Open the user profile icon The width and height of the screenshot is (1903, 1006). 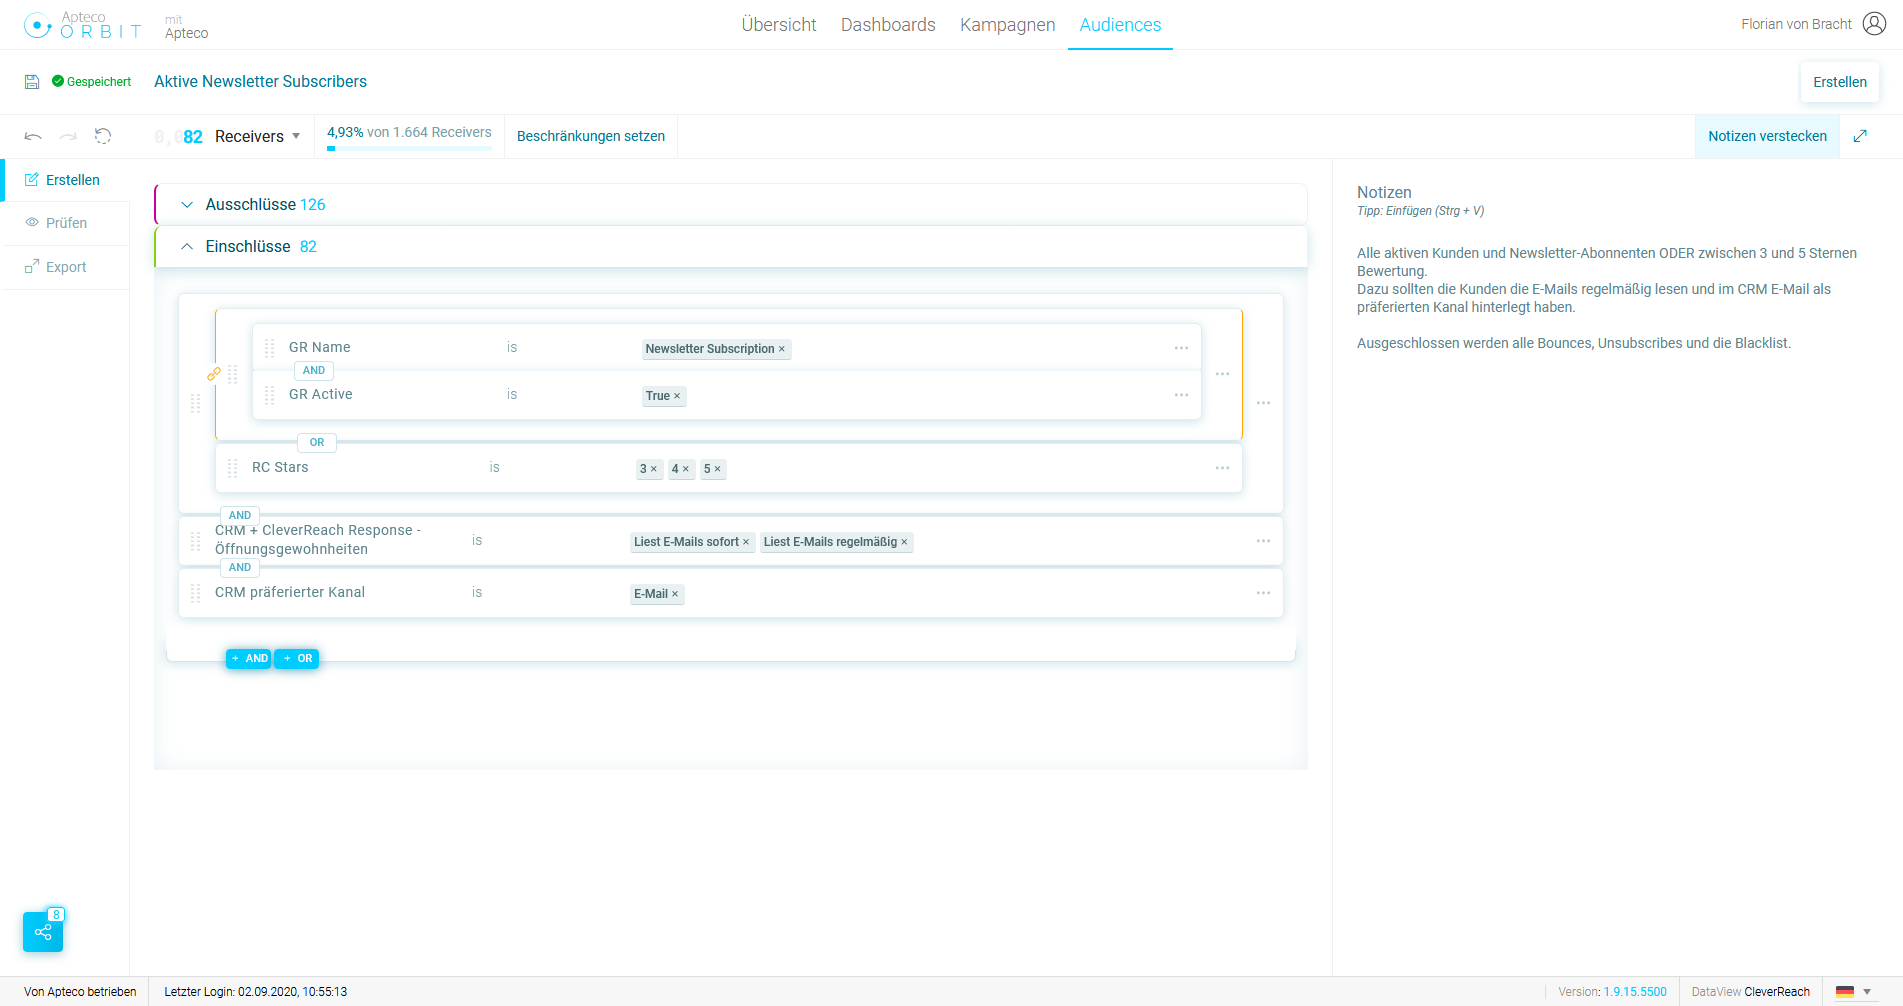(1875, 24)
